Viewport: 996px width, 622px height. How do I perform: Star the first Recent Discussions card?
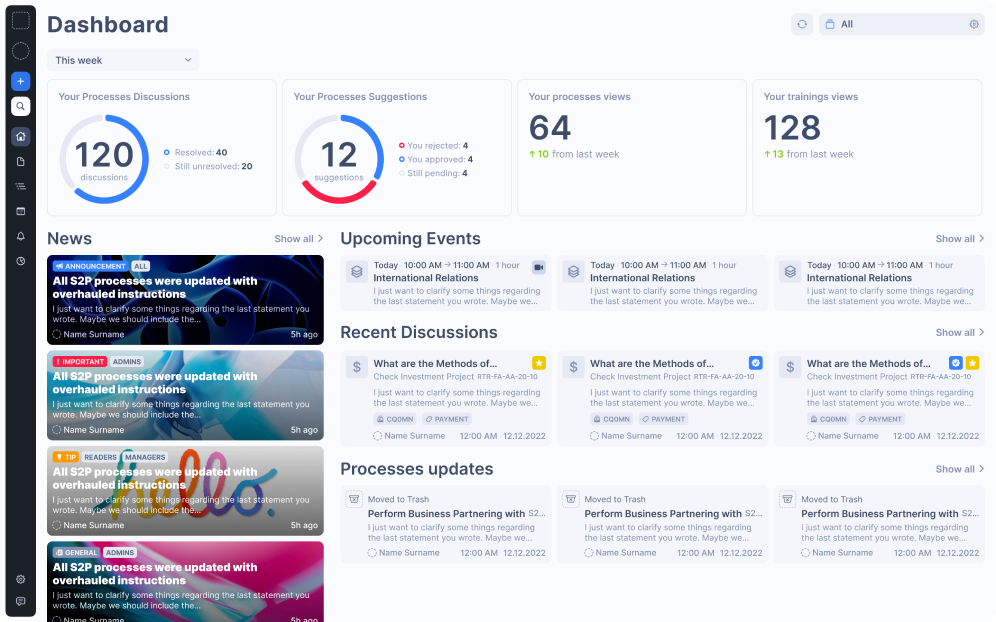tap(538, 362)
